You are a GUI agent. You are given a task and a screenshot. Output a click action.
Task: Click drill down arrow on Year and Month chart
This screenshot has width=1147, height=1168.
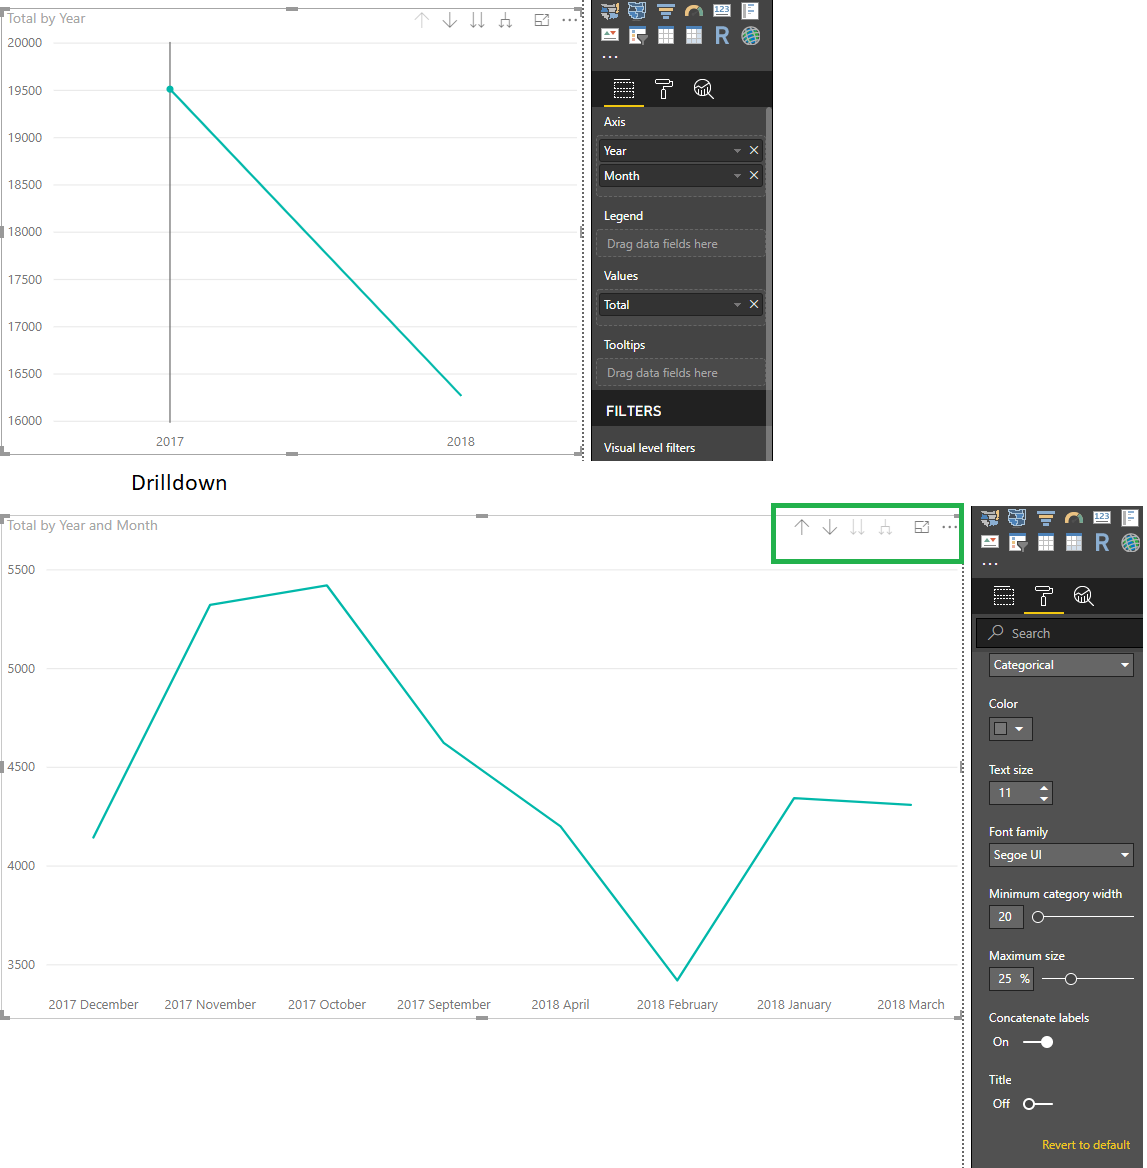click(x=830, y=527)
